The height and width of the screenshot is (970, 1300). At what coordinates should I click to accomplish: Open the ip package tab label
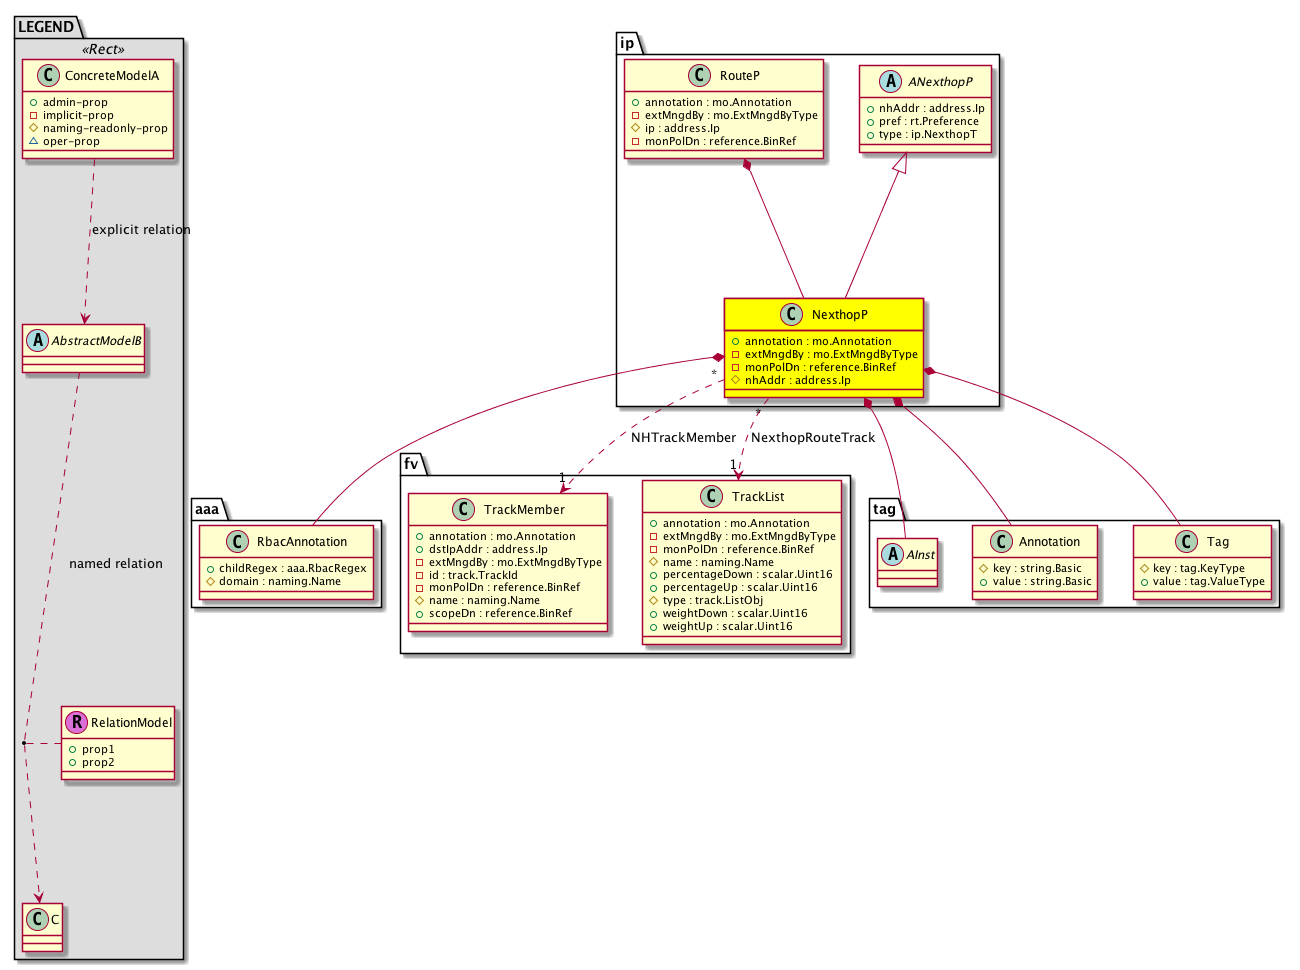pyautogui.click(x=627, y=43)
